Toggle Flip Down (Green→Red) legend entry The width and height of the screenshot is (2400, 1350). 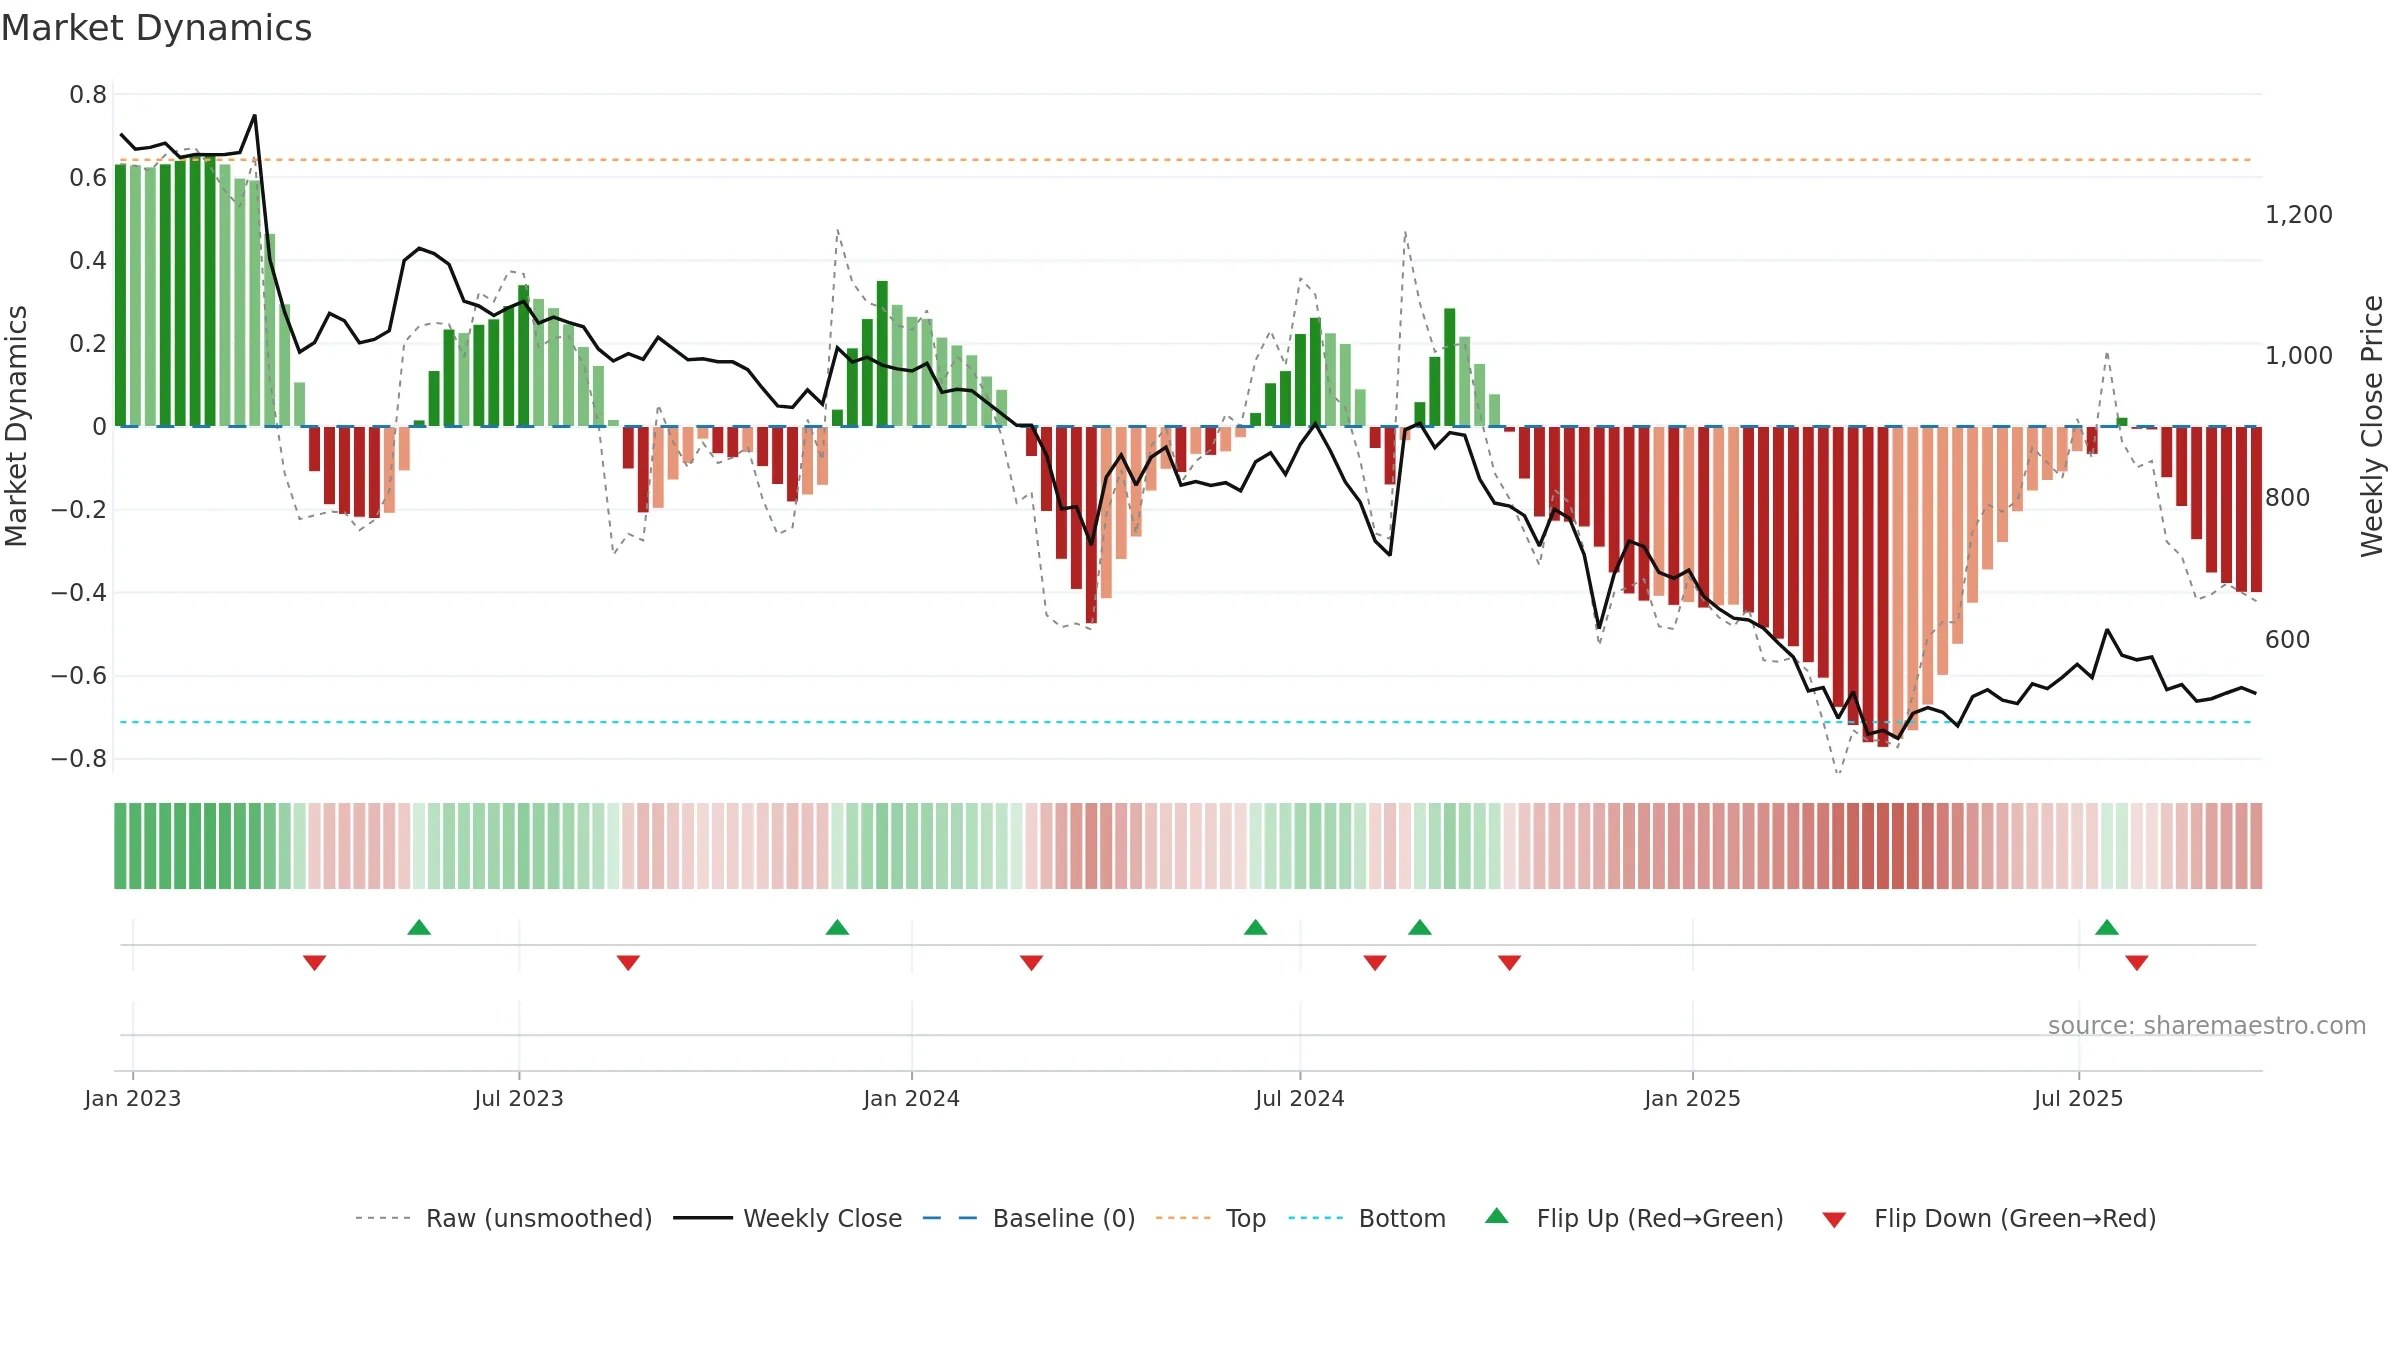pos(1989,1218)
